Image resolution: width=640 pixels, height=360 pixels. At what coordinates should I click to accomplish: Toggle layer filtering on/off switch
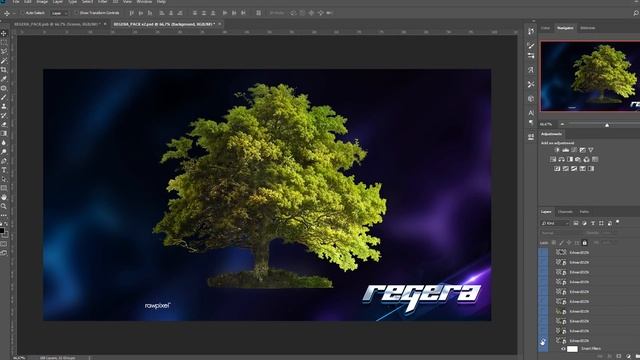(618, 222)
